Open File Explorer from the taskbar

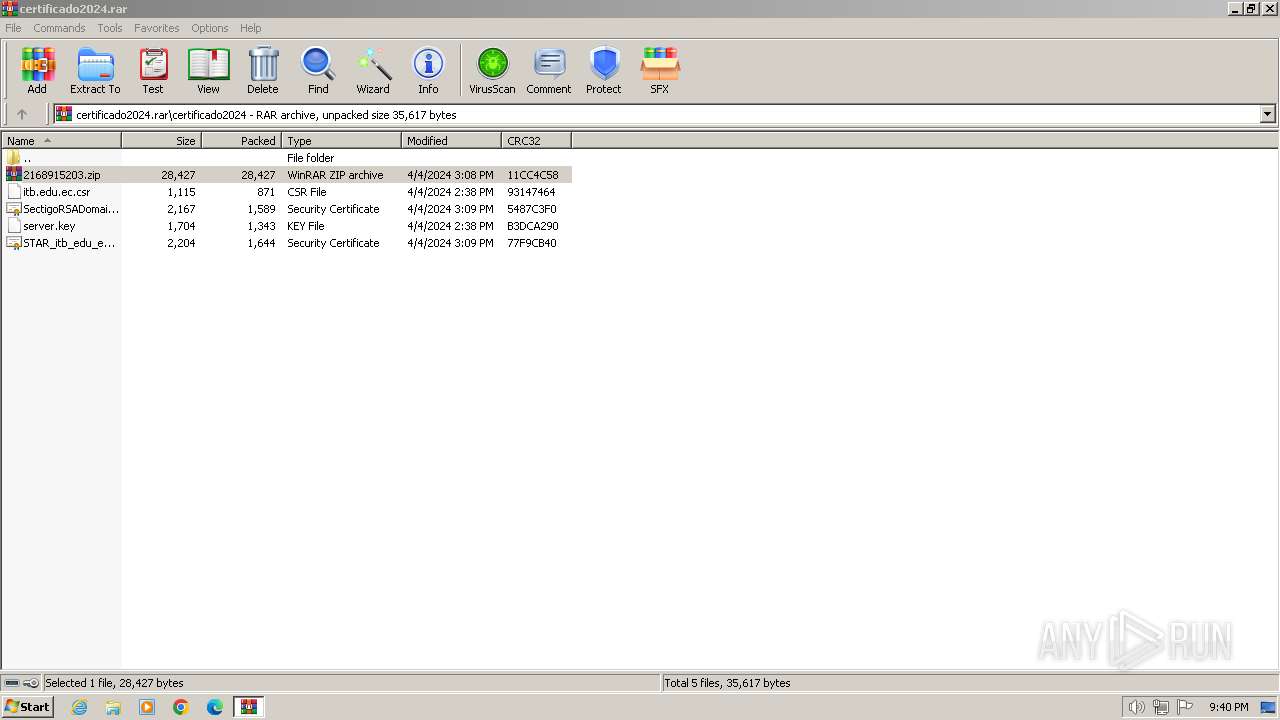coord(113,707)
